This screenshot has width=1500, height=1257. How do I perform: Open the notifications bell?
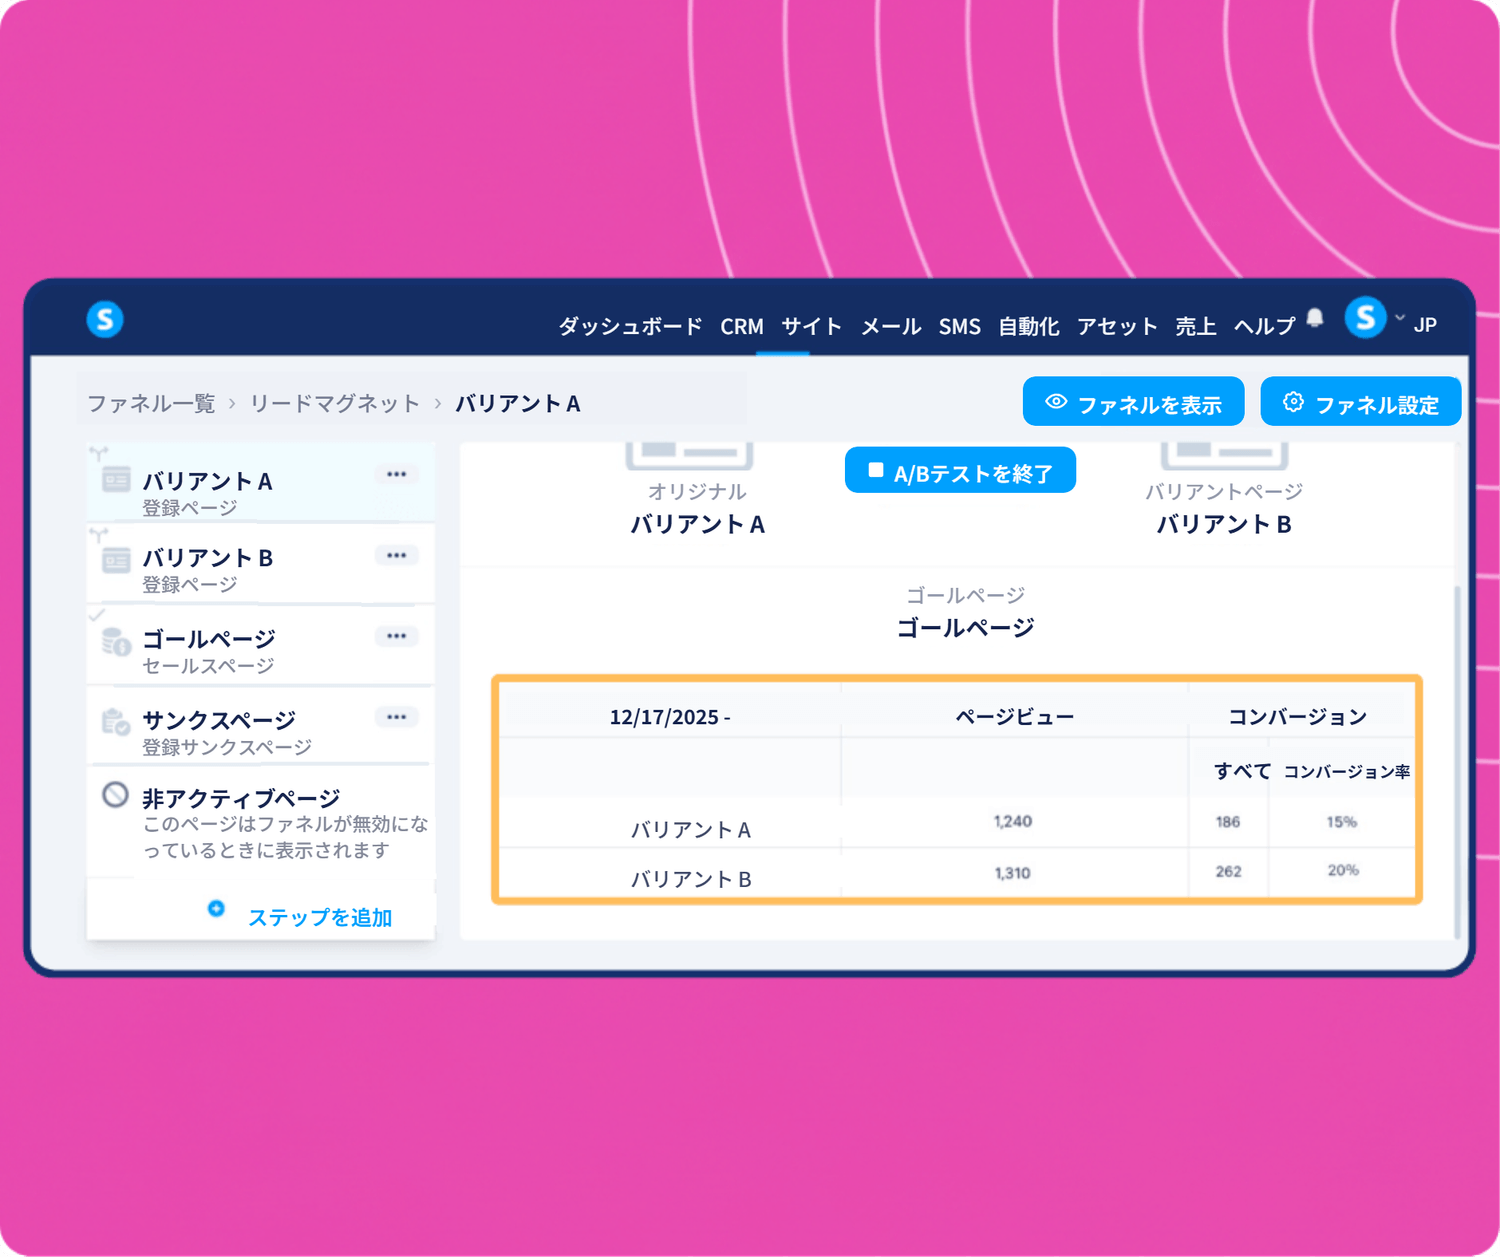click(1315, 318)
